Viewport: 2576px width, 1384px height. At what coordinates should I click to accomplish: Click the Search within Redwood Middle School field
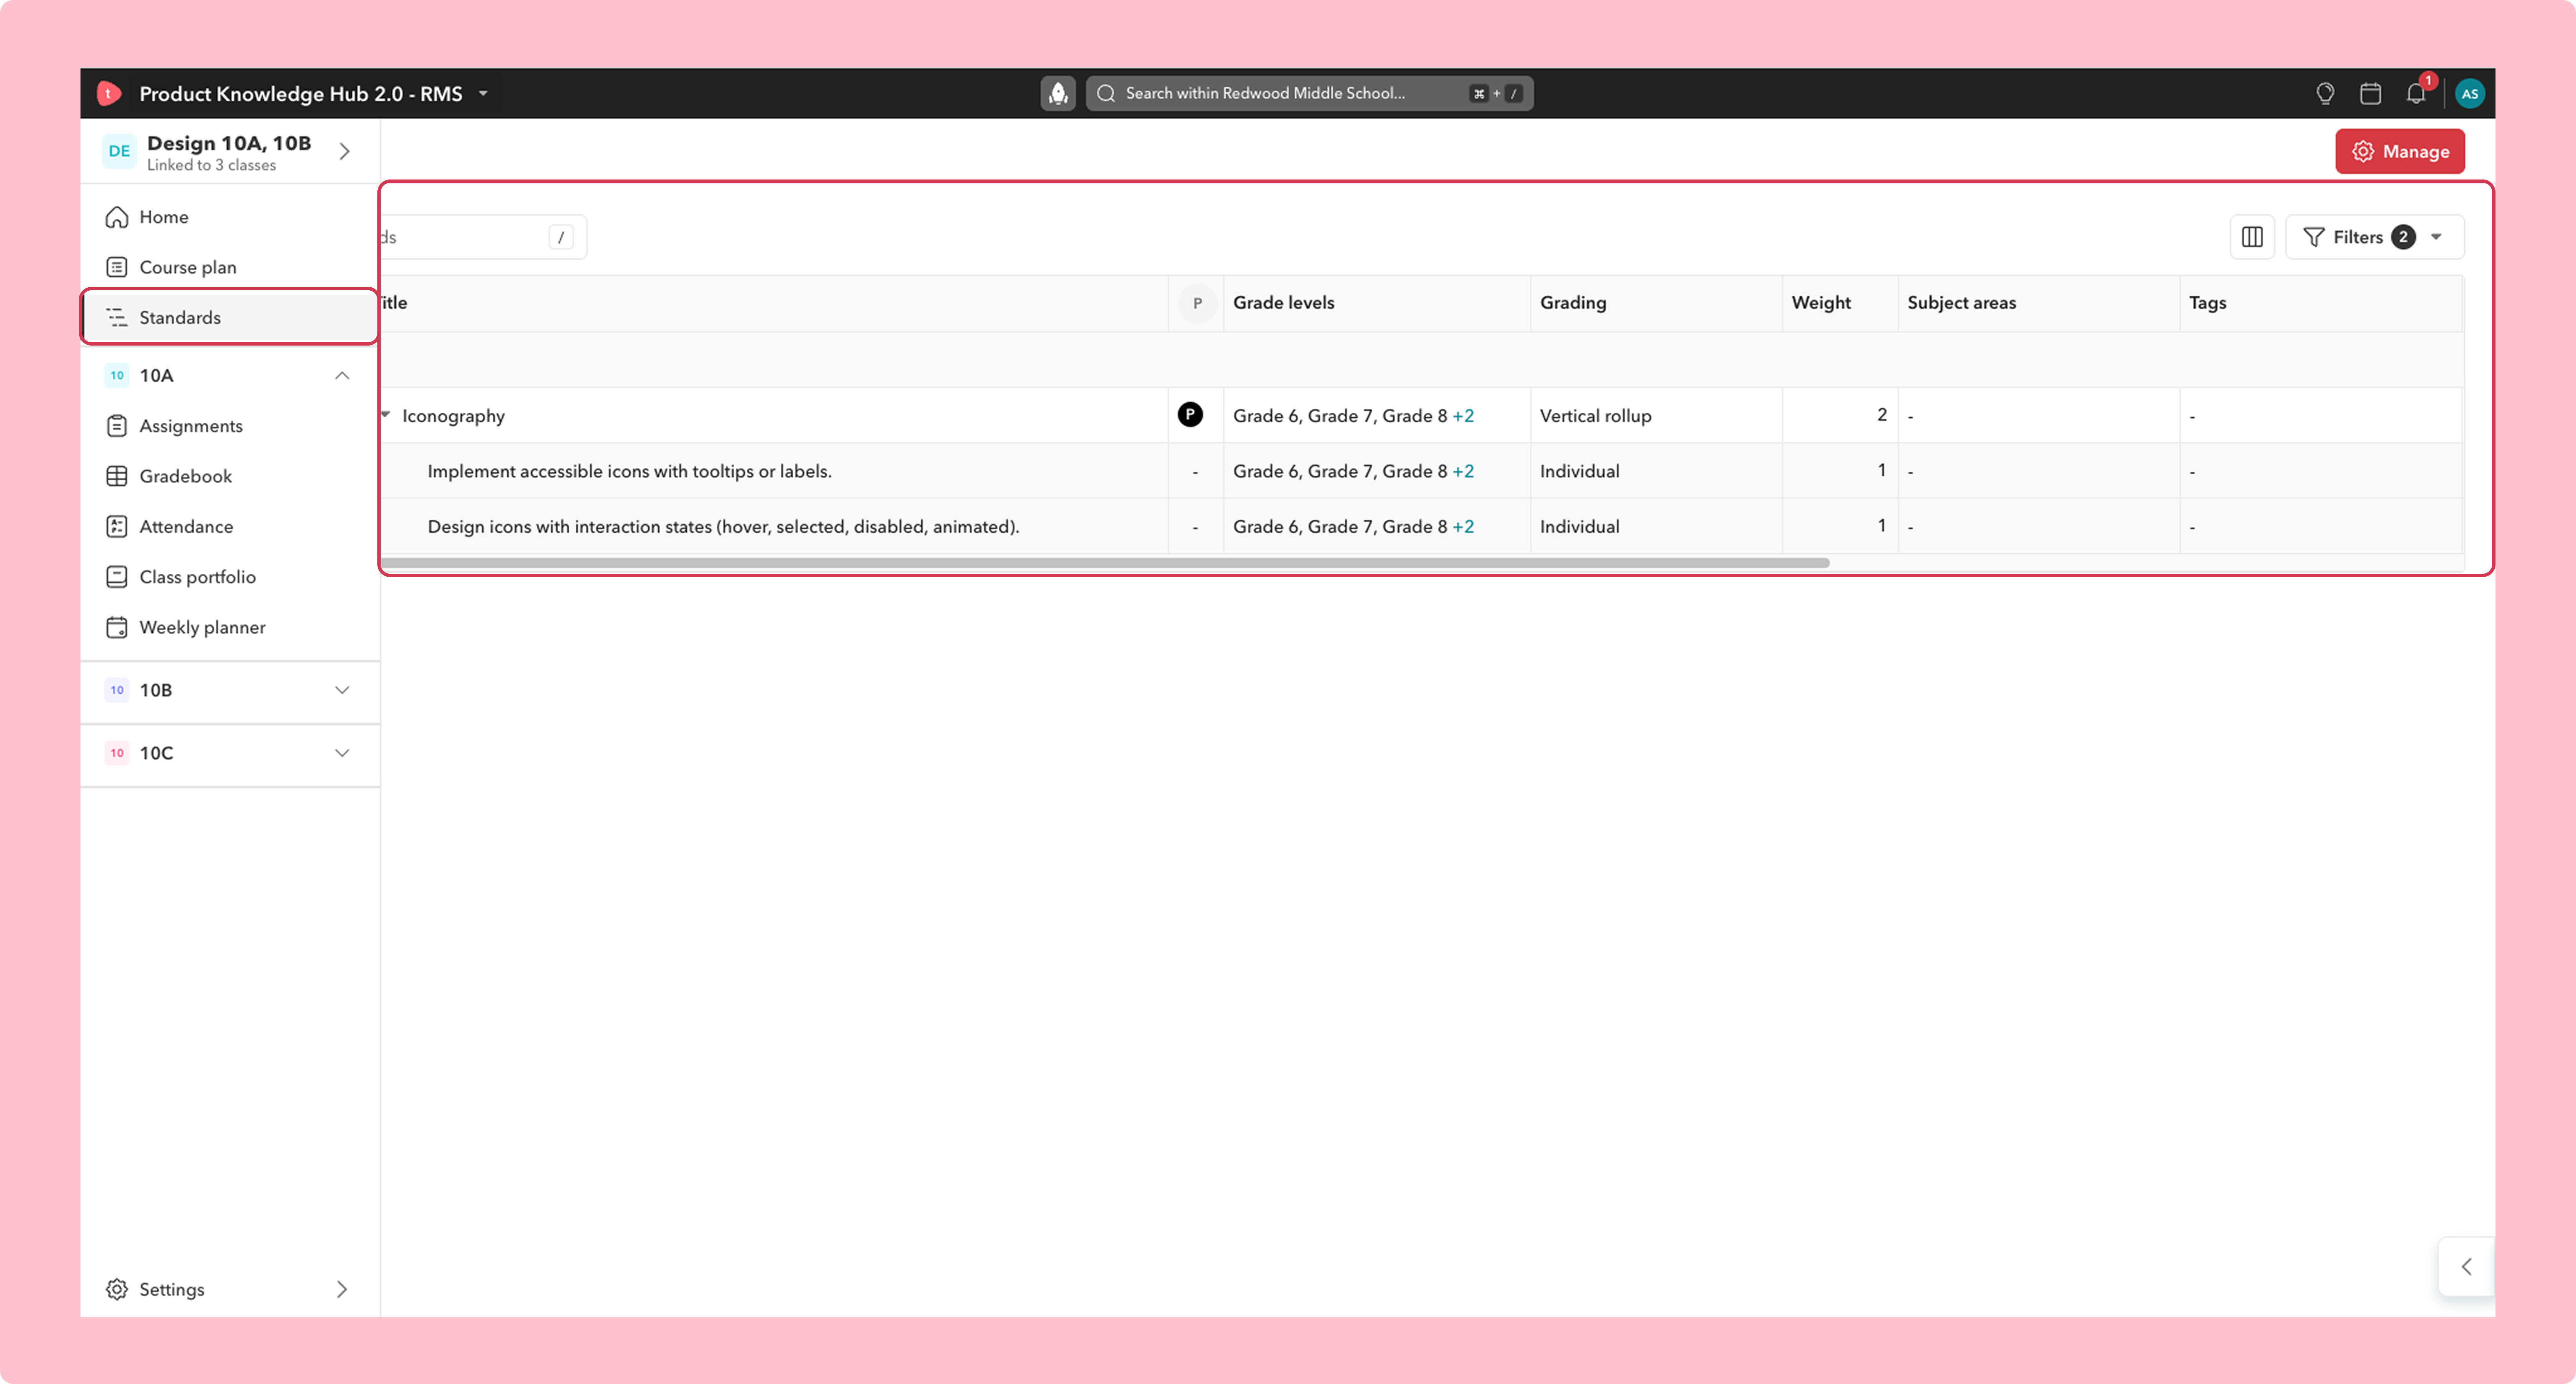pos(1310,93)
